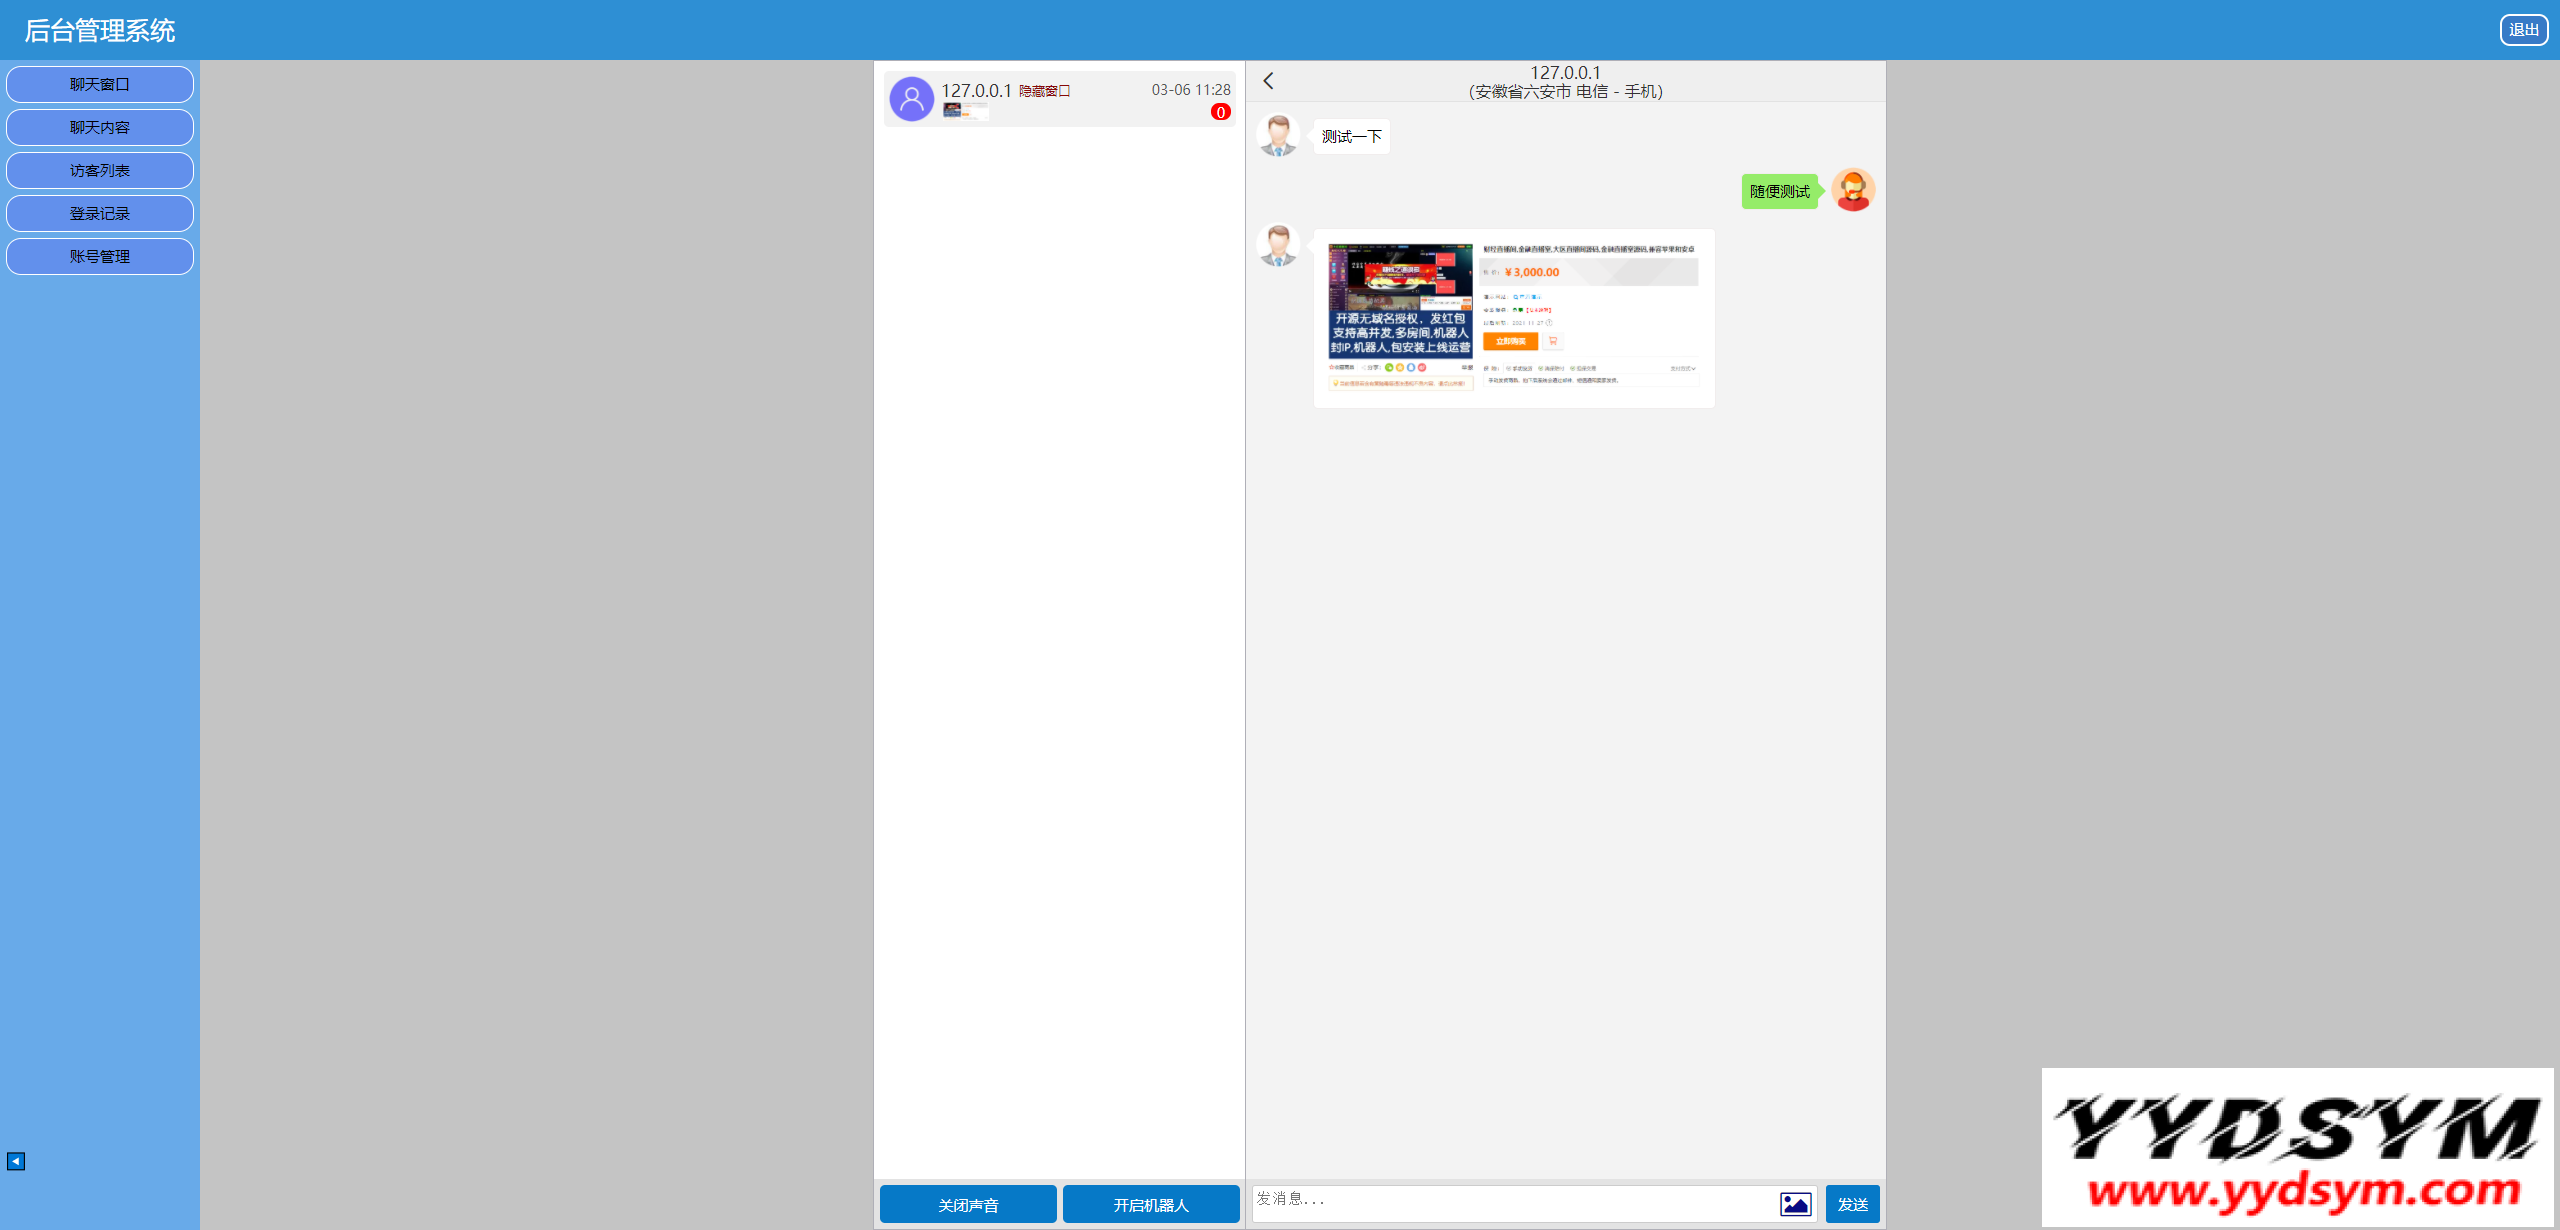Switch to the 访客列表 section

99,170
